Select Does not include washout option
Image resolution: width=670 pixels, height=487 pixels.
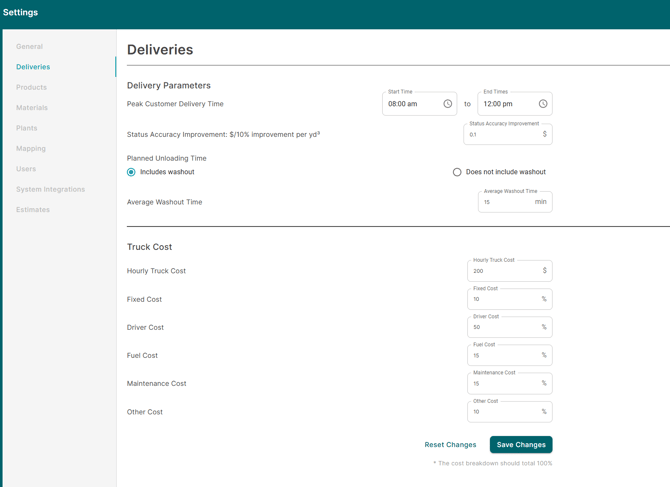457,172
